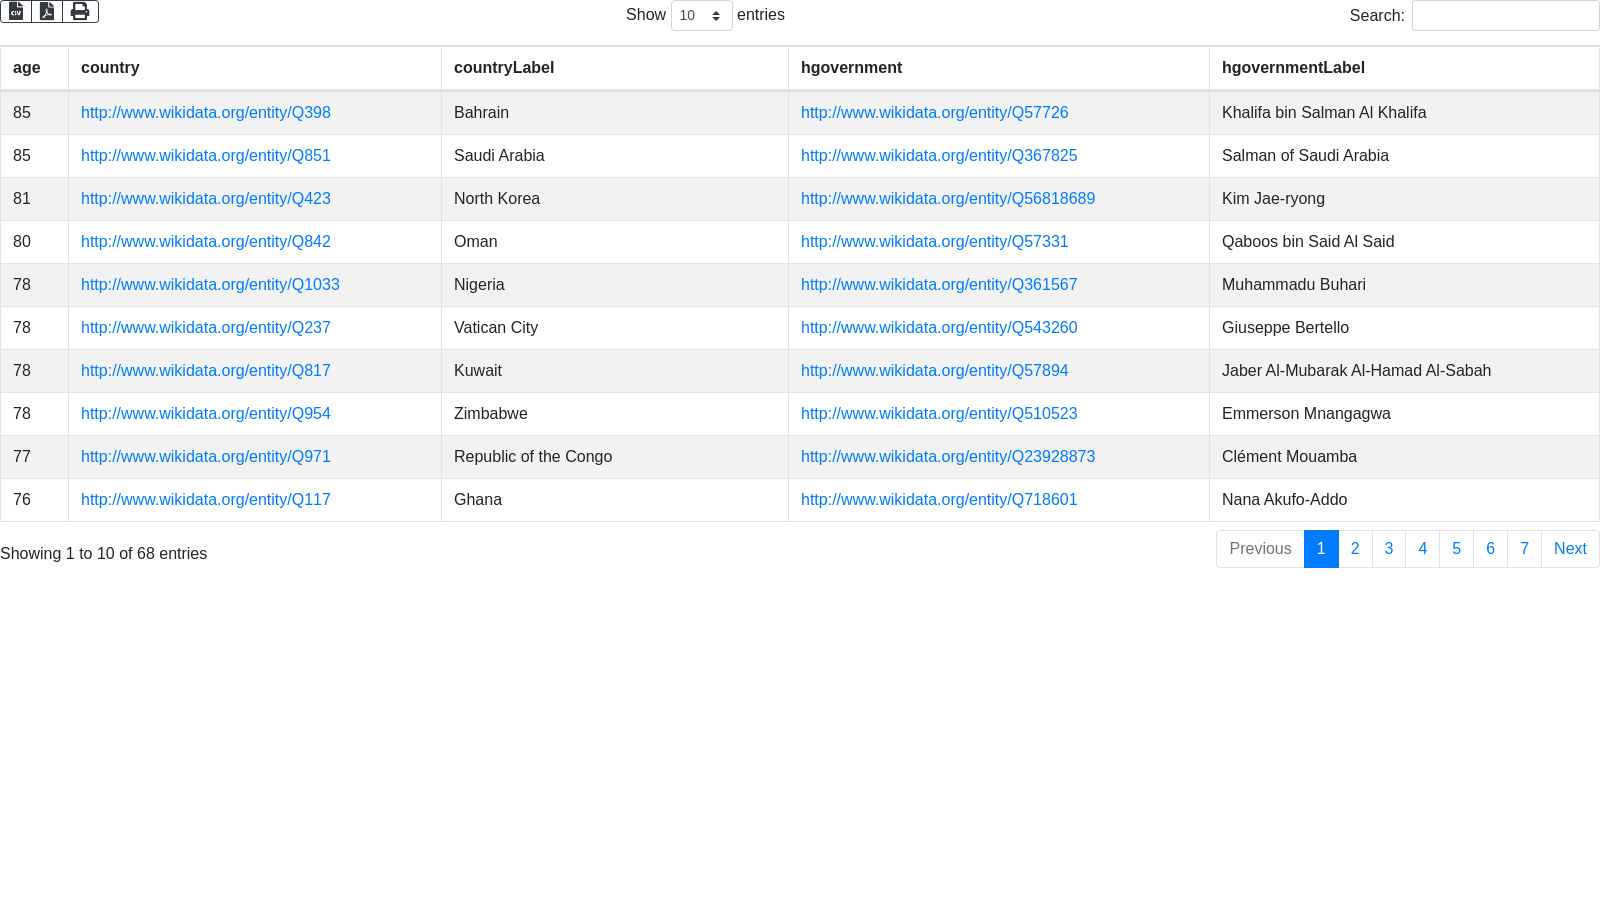Open the Show entries count dropdown
1600x900 pixels.
coord(701,15)
